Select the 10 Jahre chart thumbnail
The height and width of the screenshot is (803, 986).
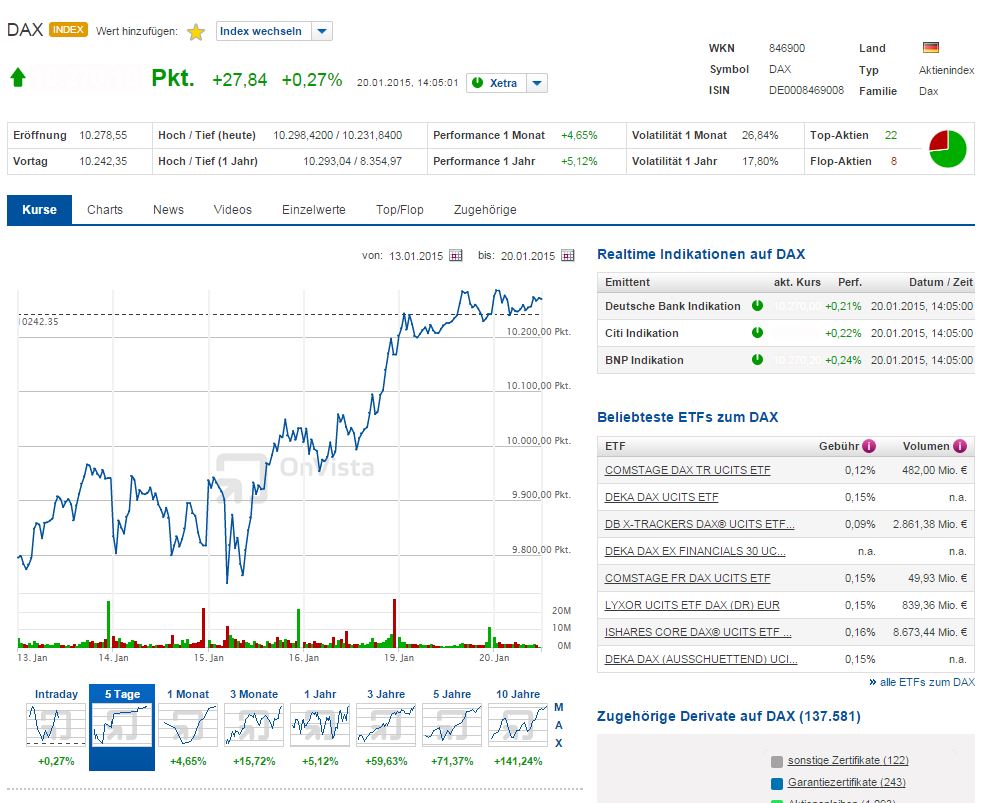point(517,726)
